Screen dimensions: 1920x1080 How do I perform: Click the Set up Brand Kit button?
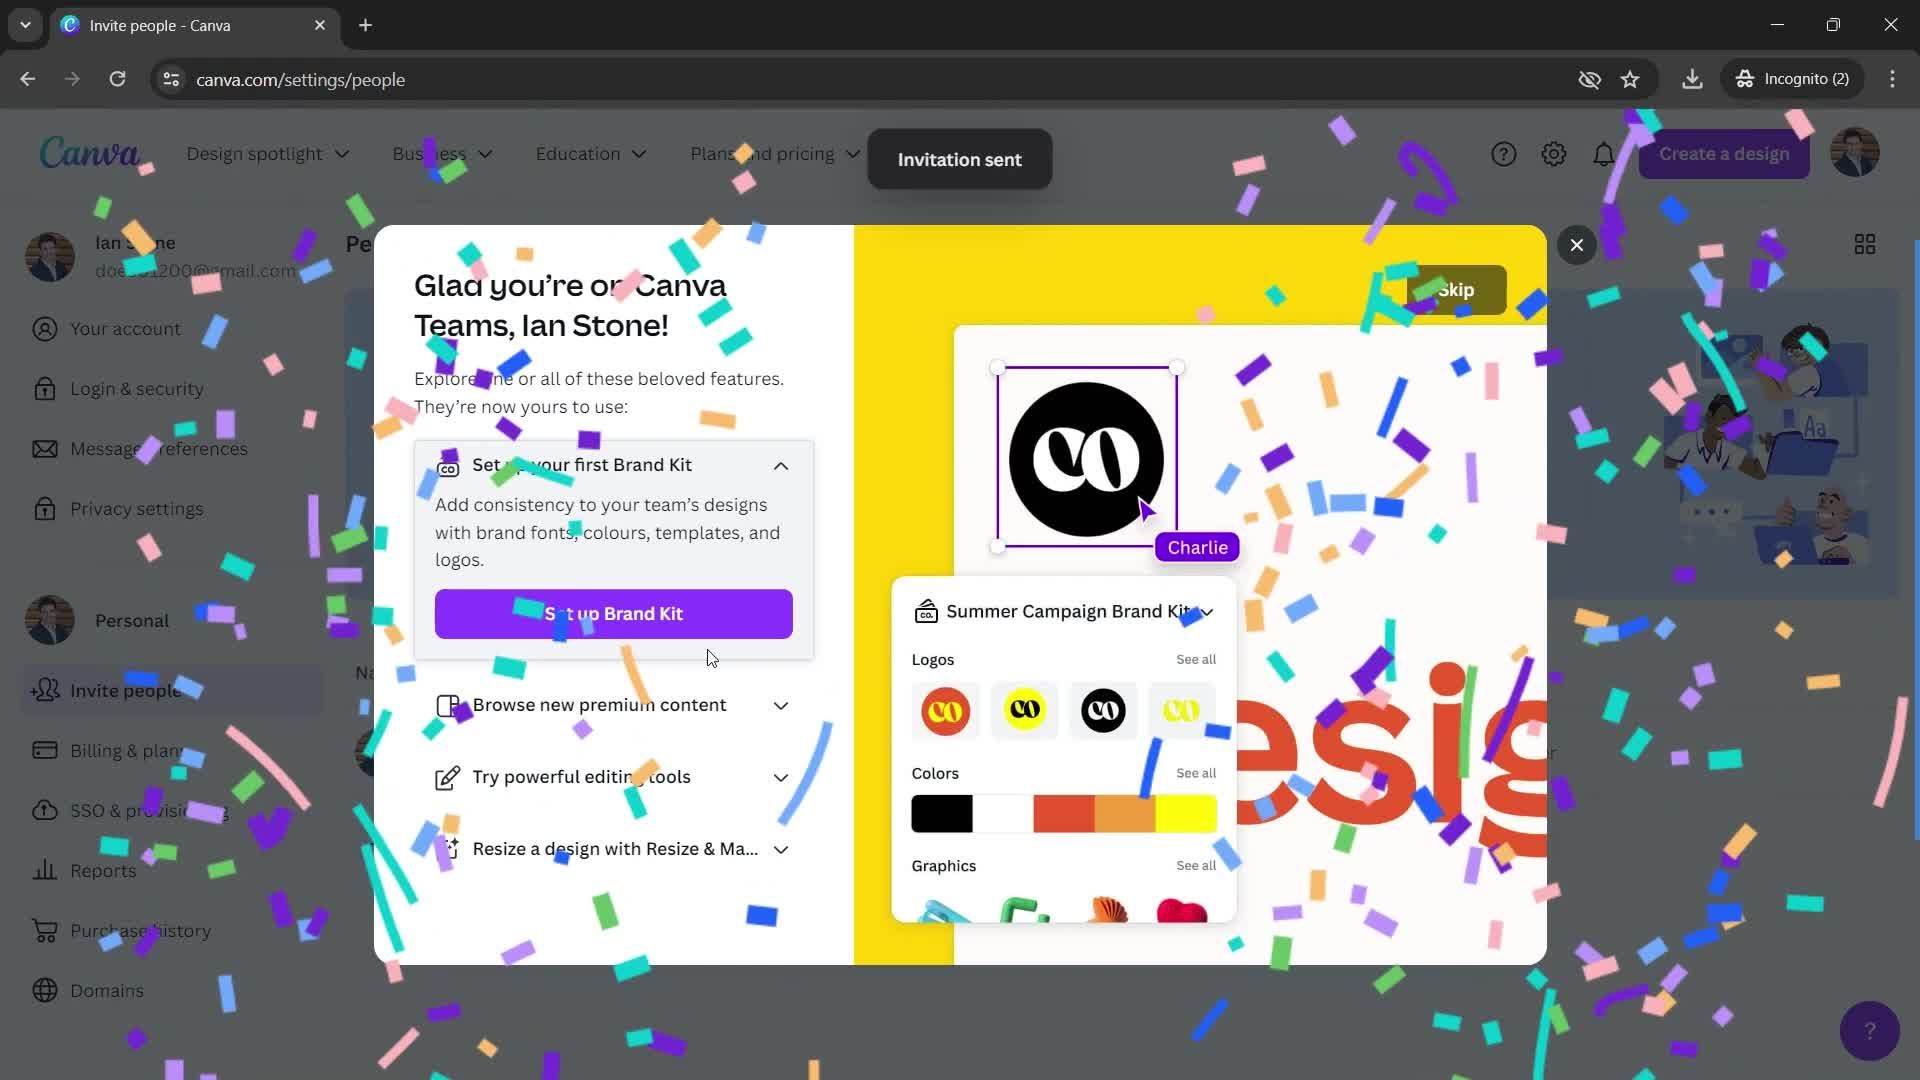click(613, 613)
